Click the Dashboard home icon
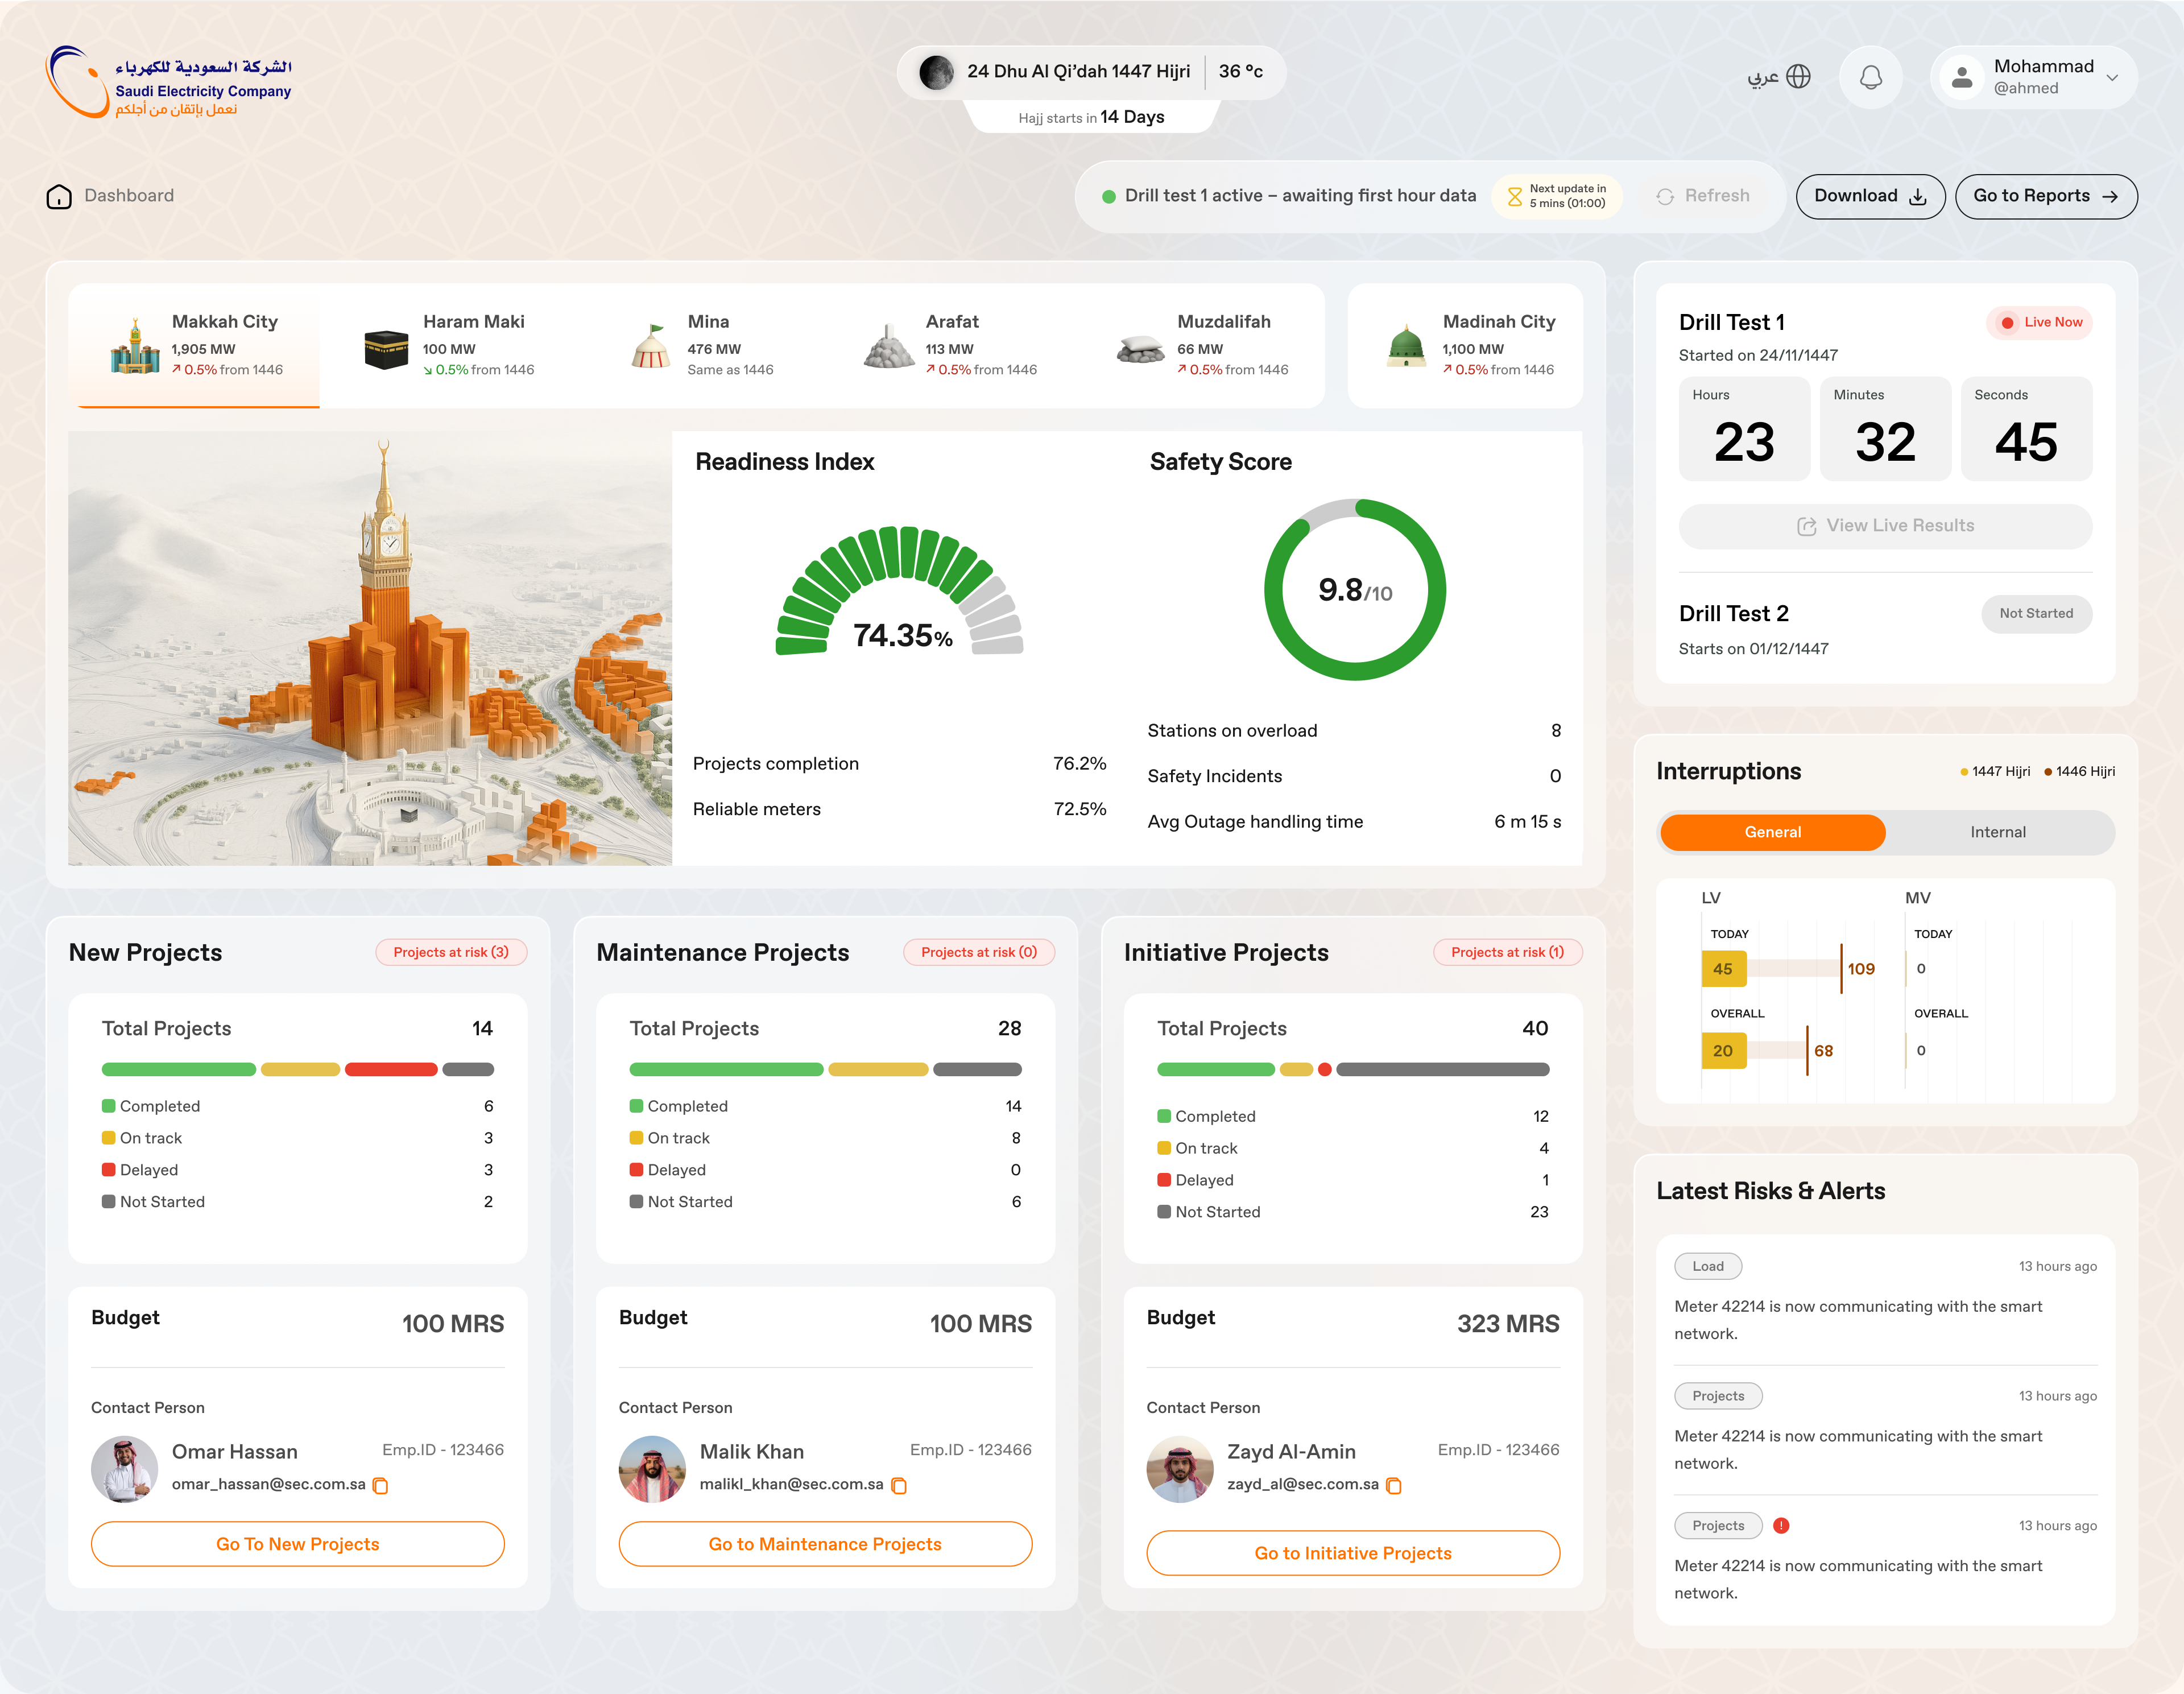The width and height of the screenshot is (2184, 1694). pos(59,196)
